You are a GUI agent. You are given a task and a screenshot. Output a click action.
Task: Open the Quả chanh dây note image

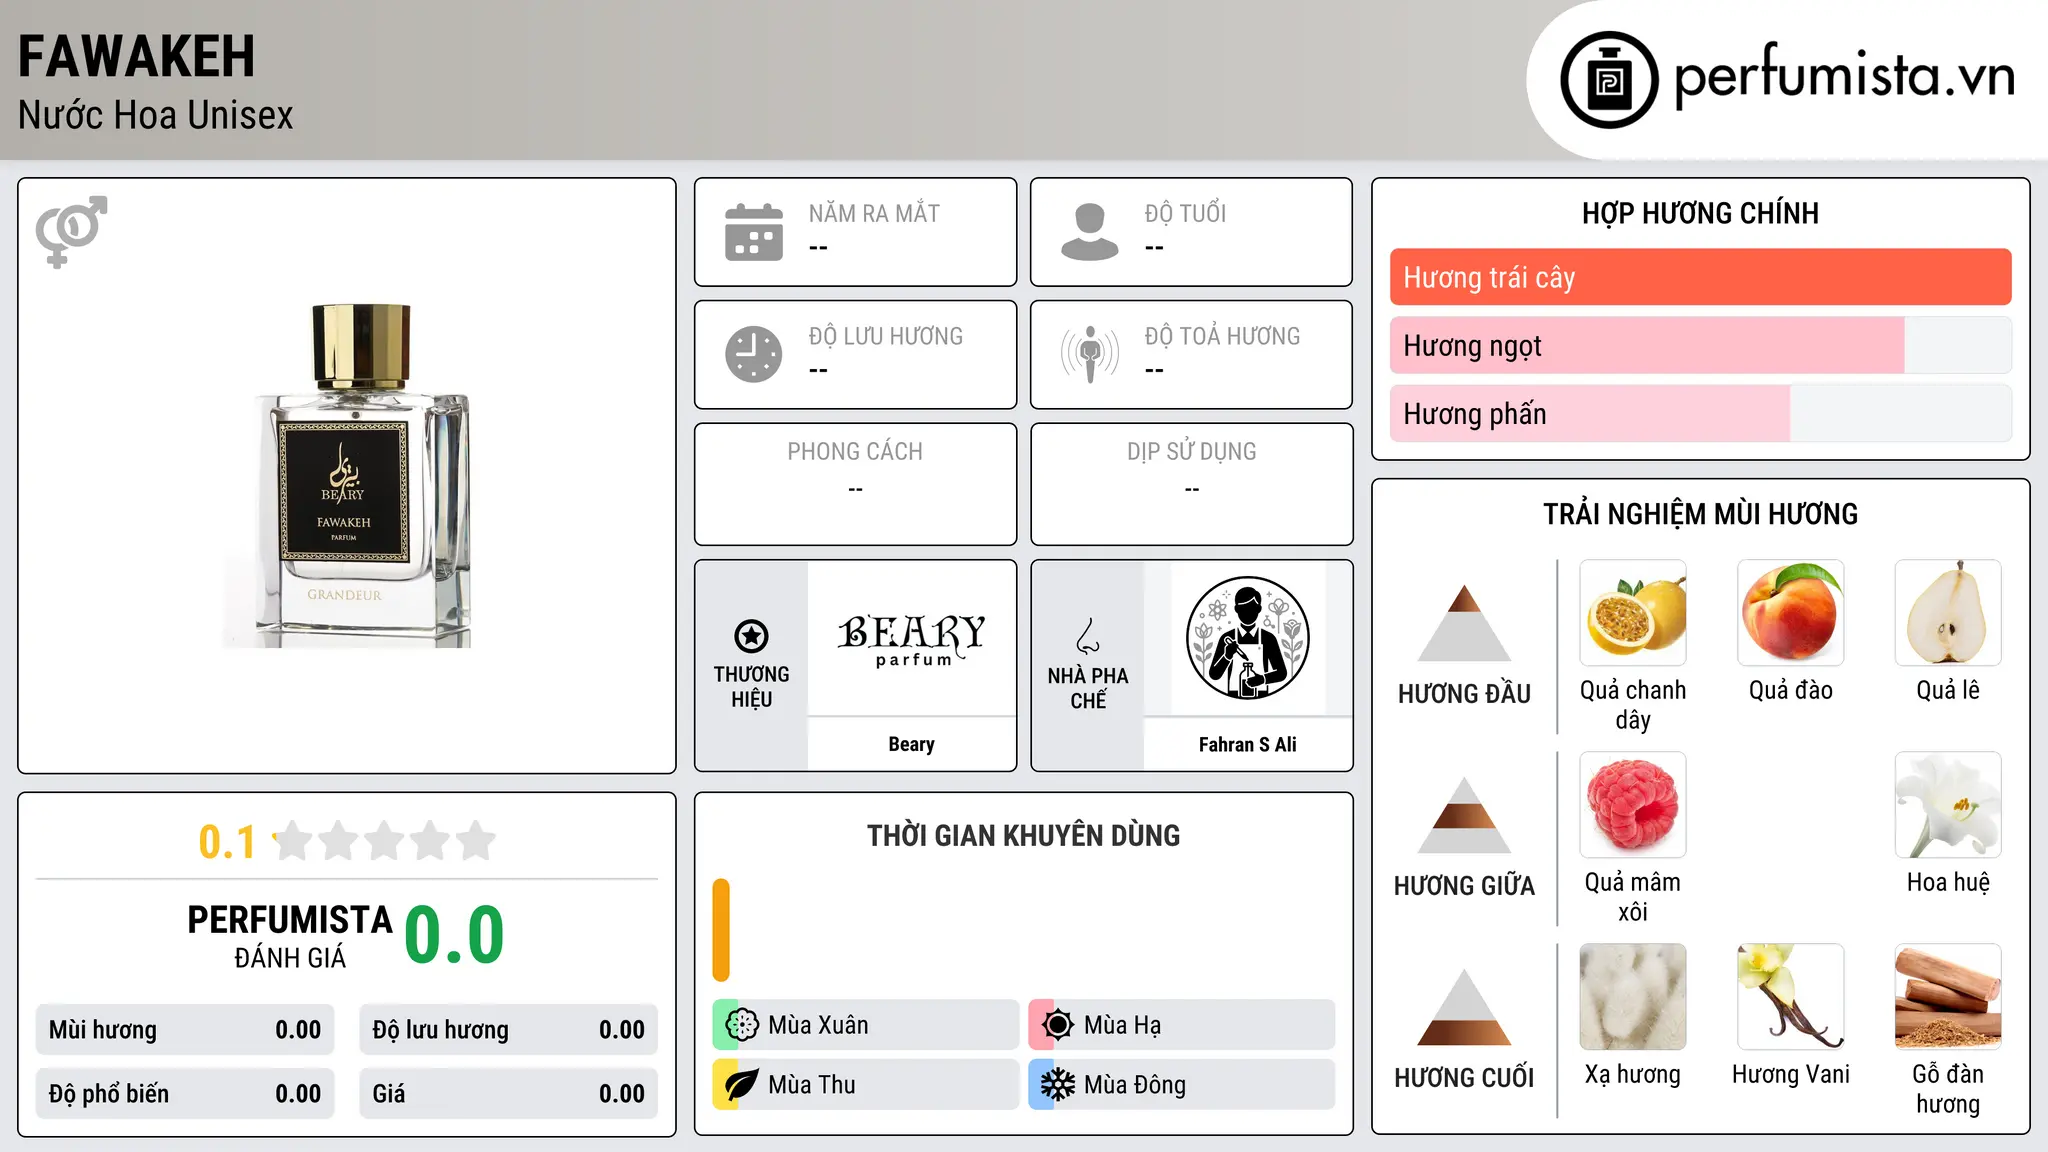point(1633,613)
